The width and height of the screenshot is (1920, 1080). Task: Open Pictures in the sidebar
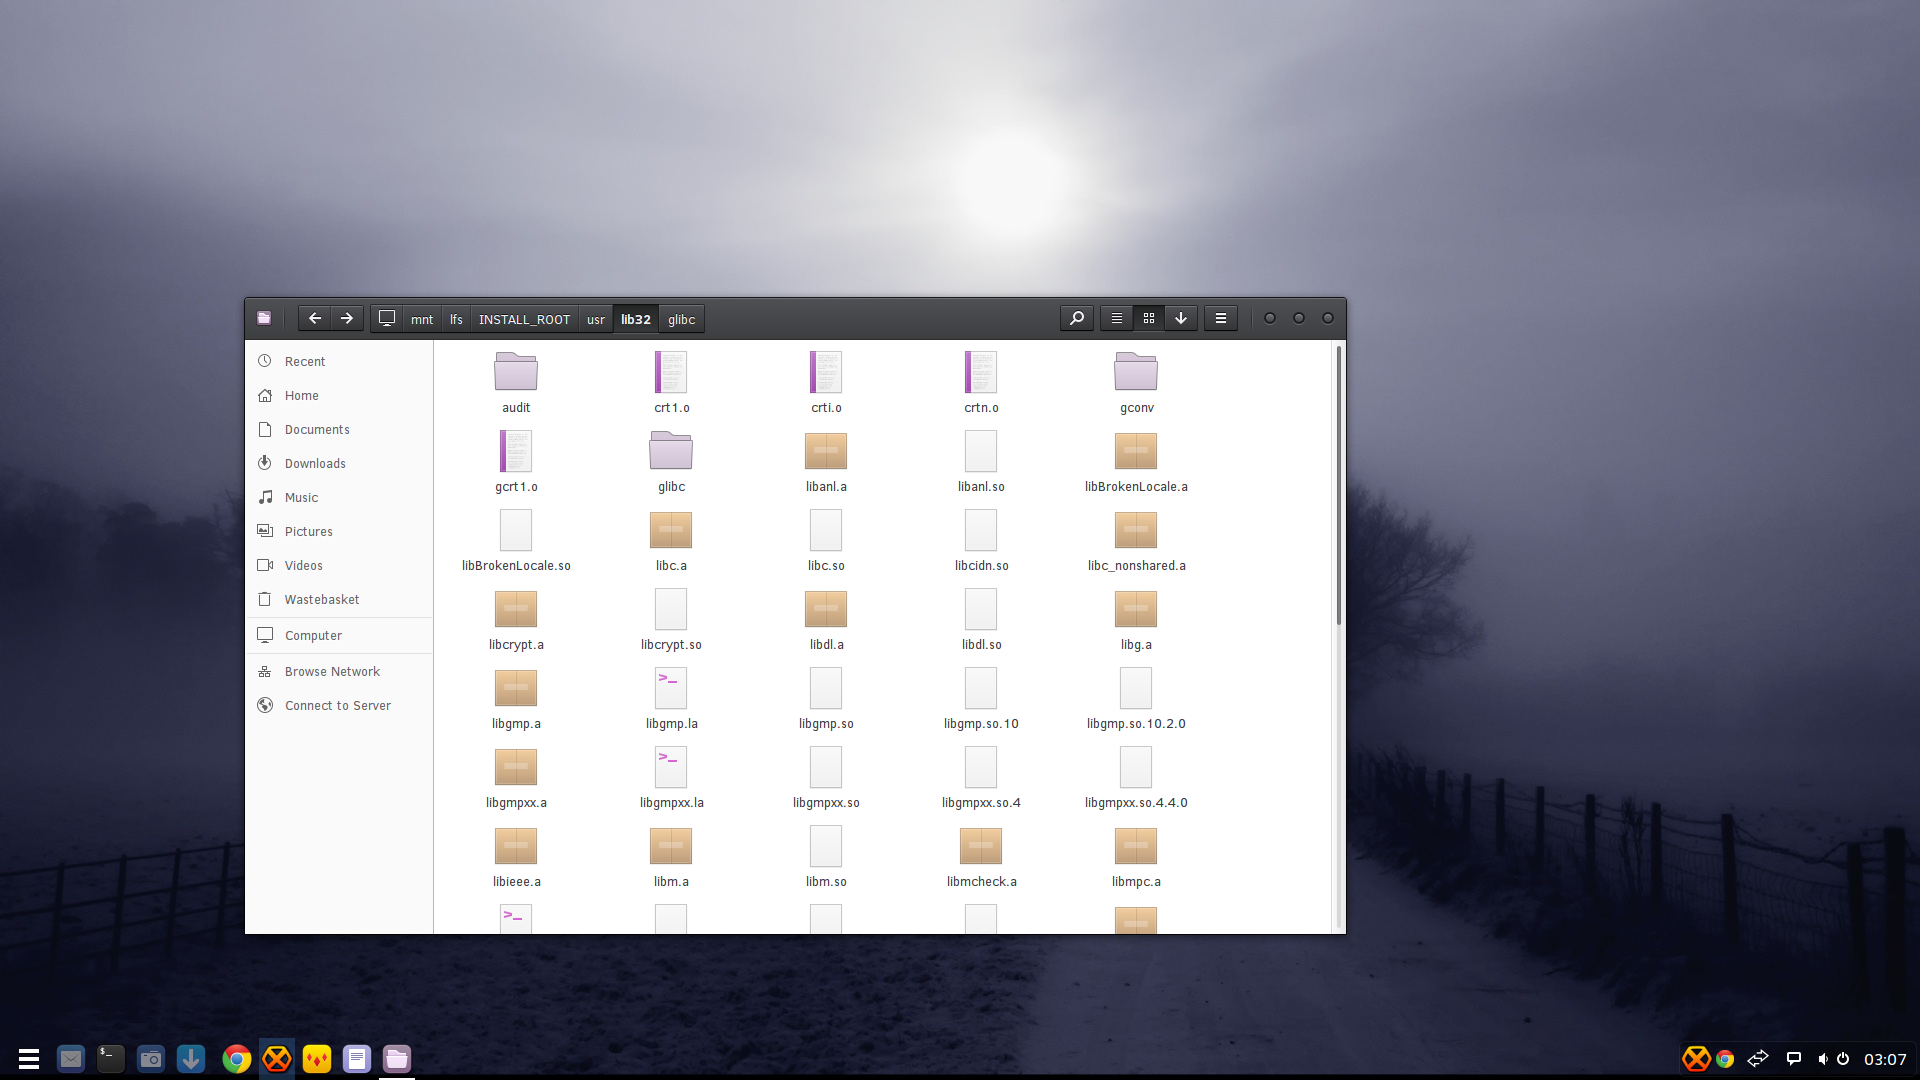pos(339,532)
